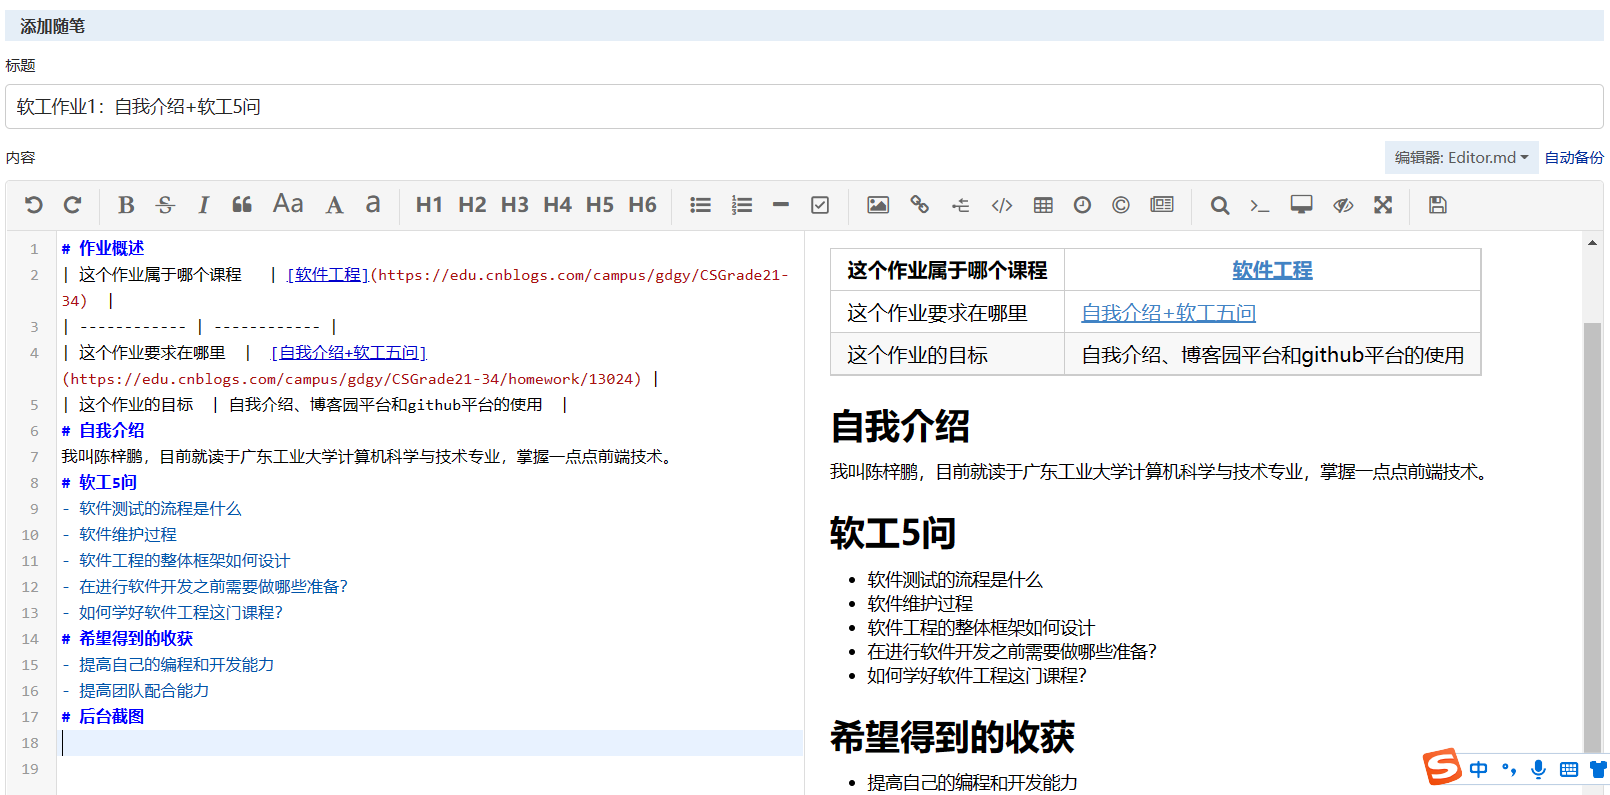
Task: Open the 软件工程 link in the preview table
Action: 1272,270
